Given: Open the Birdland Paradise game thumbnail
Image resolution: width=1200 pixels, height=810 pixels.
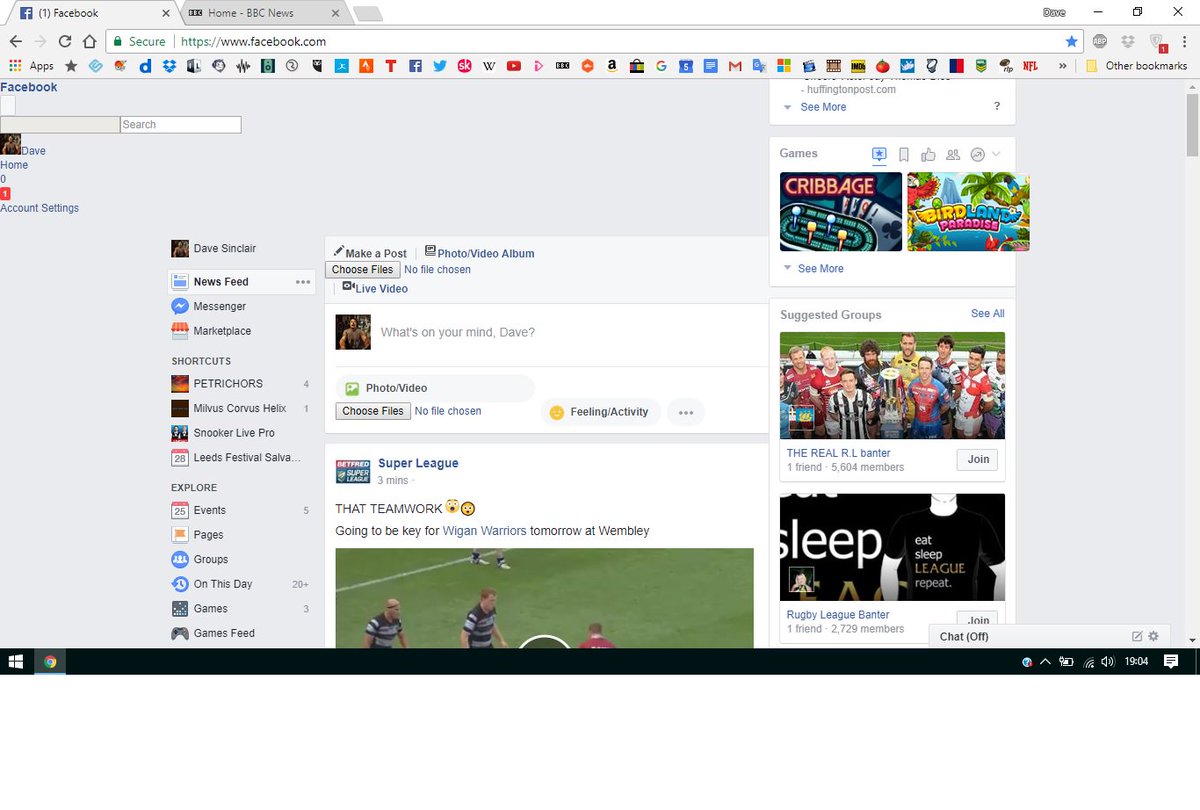Looking at the screenshot, I should point(968,212).
